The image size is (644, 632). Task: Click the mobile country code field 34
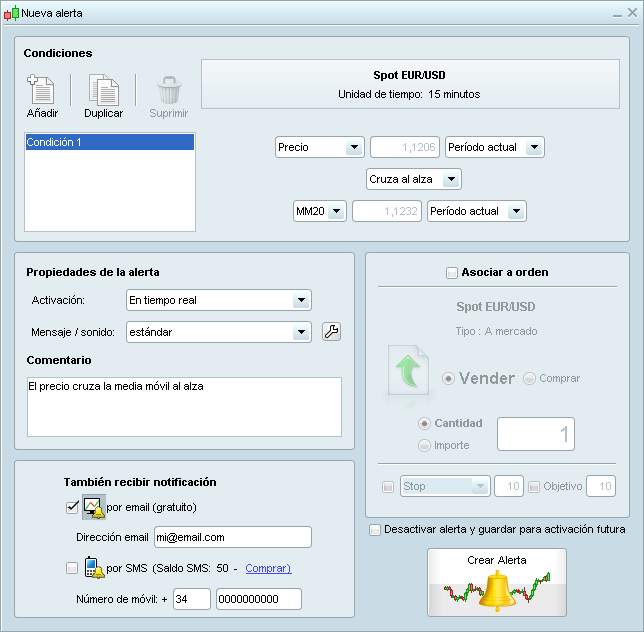192,599
